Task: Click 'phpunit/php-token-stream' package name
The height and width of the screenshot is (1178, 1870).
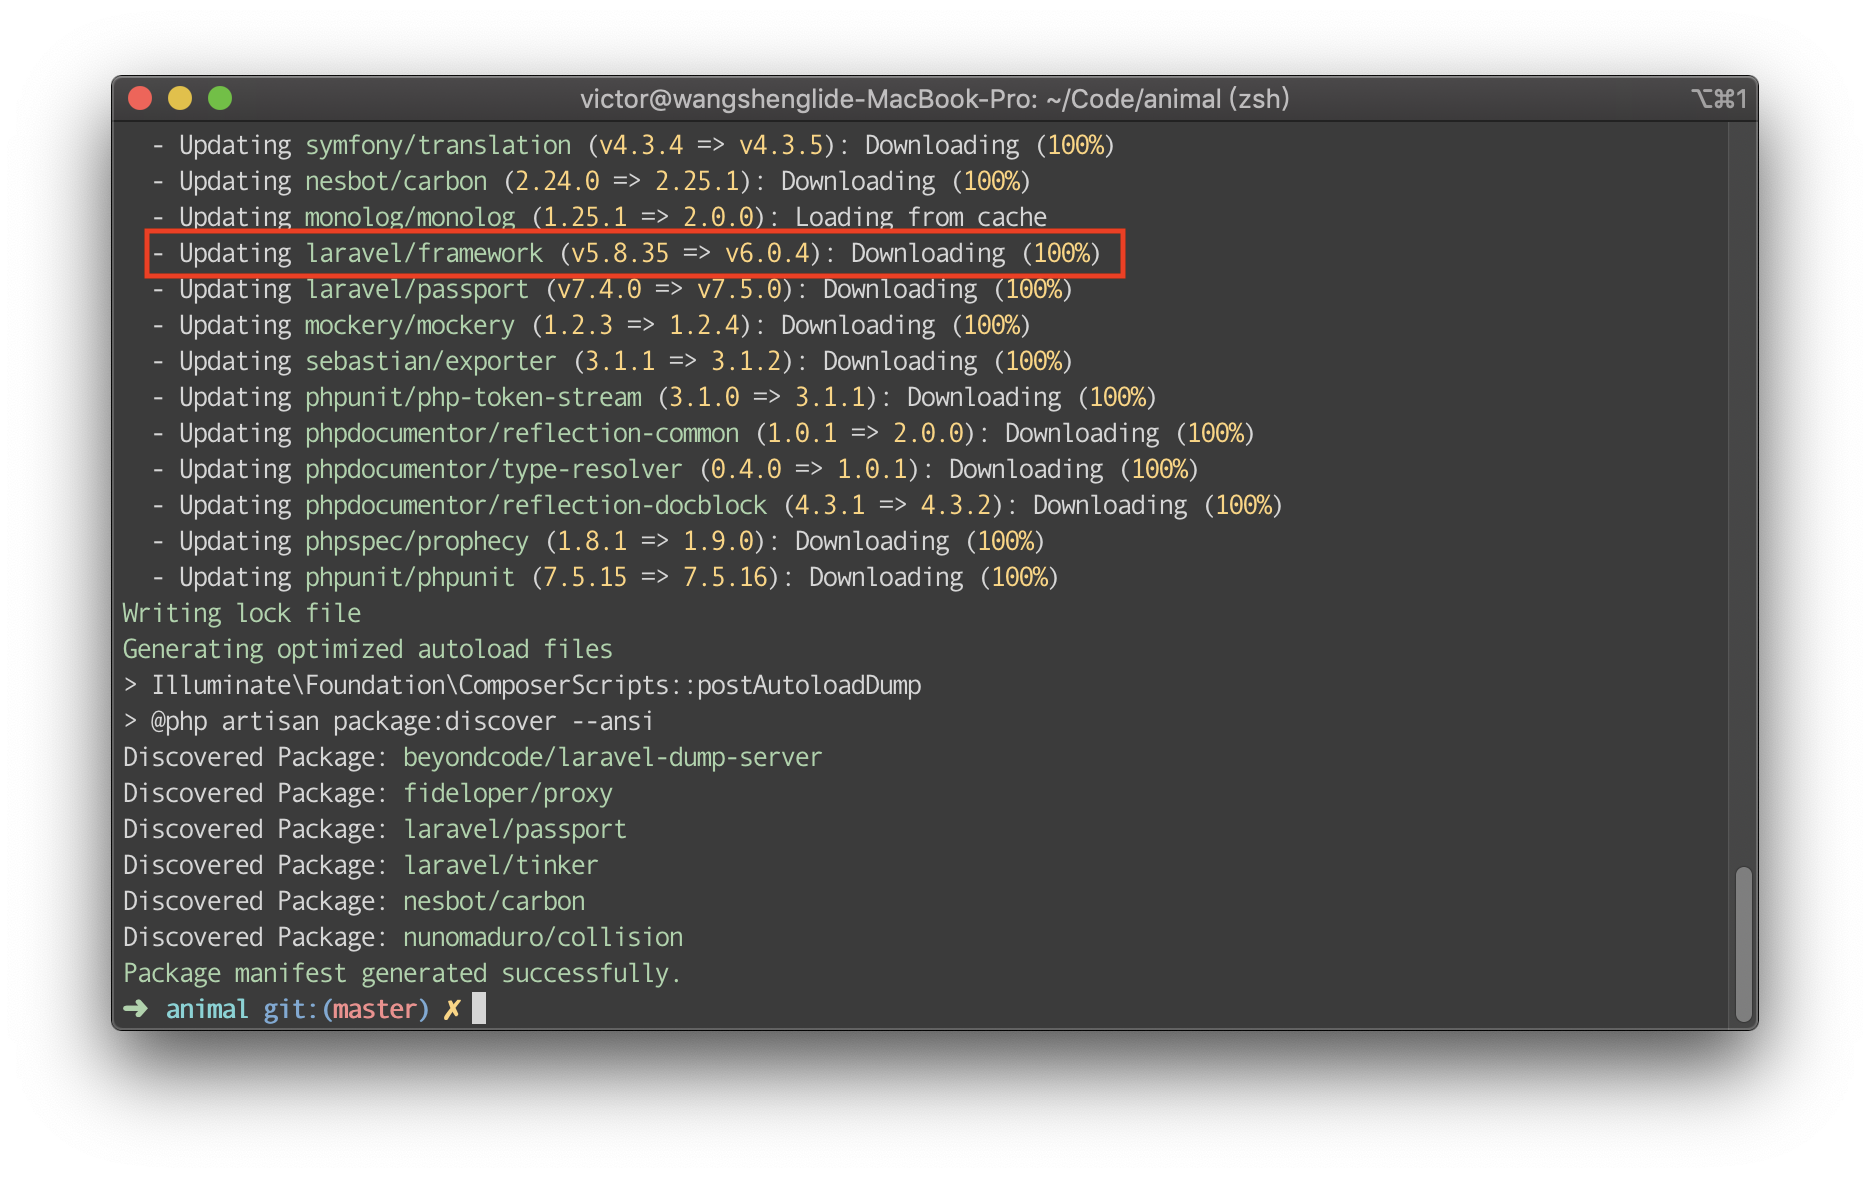Action: 473,397
